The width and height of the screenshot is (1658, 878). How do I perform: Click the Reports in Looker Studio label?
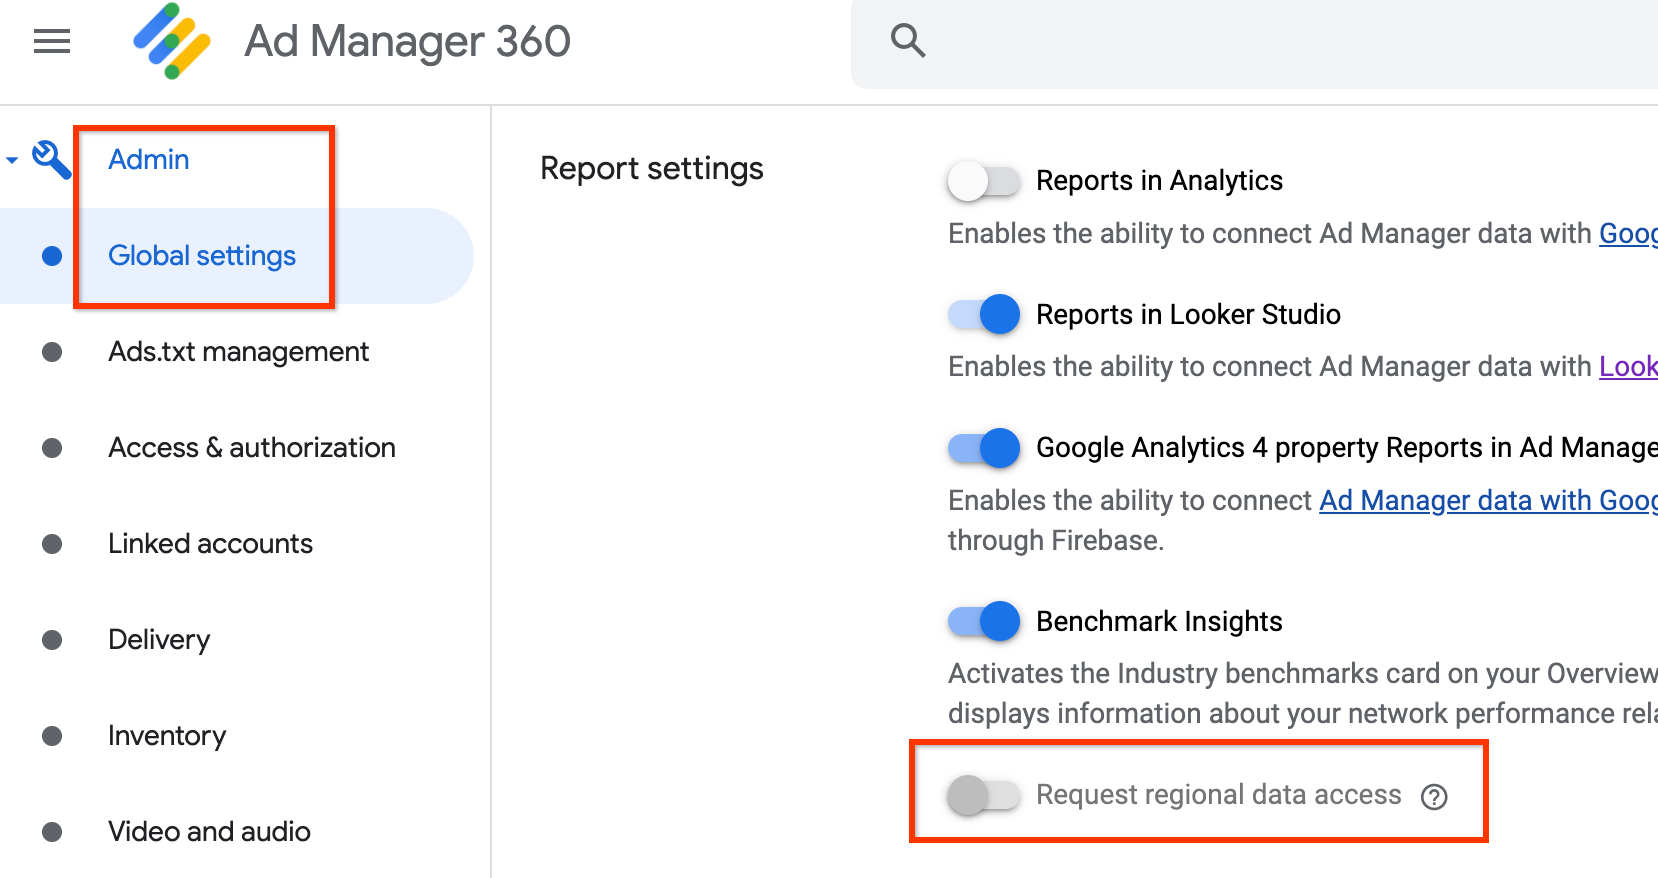(1188, 314)
